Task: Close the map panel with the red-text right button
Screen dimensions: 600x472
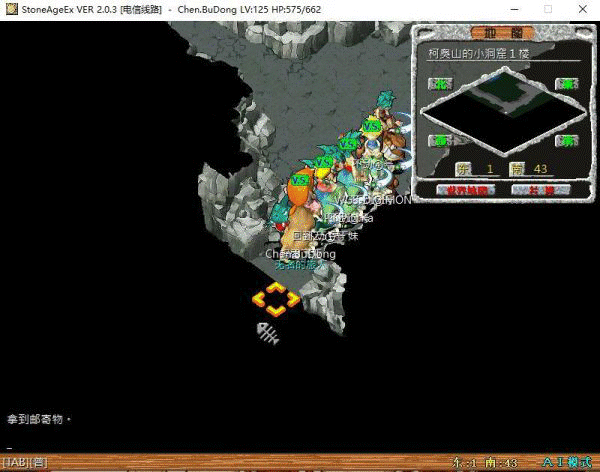Action: (x=541, y=190)
